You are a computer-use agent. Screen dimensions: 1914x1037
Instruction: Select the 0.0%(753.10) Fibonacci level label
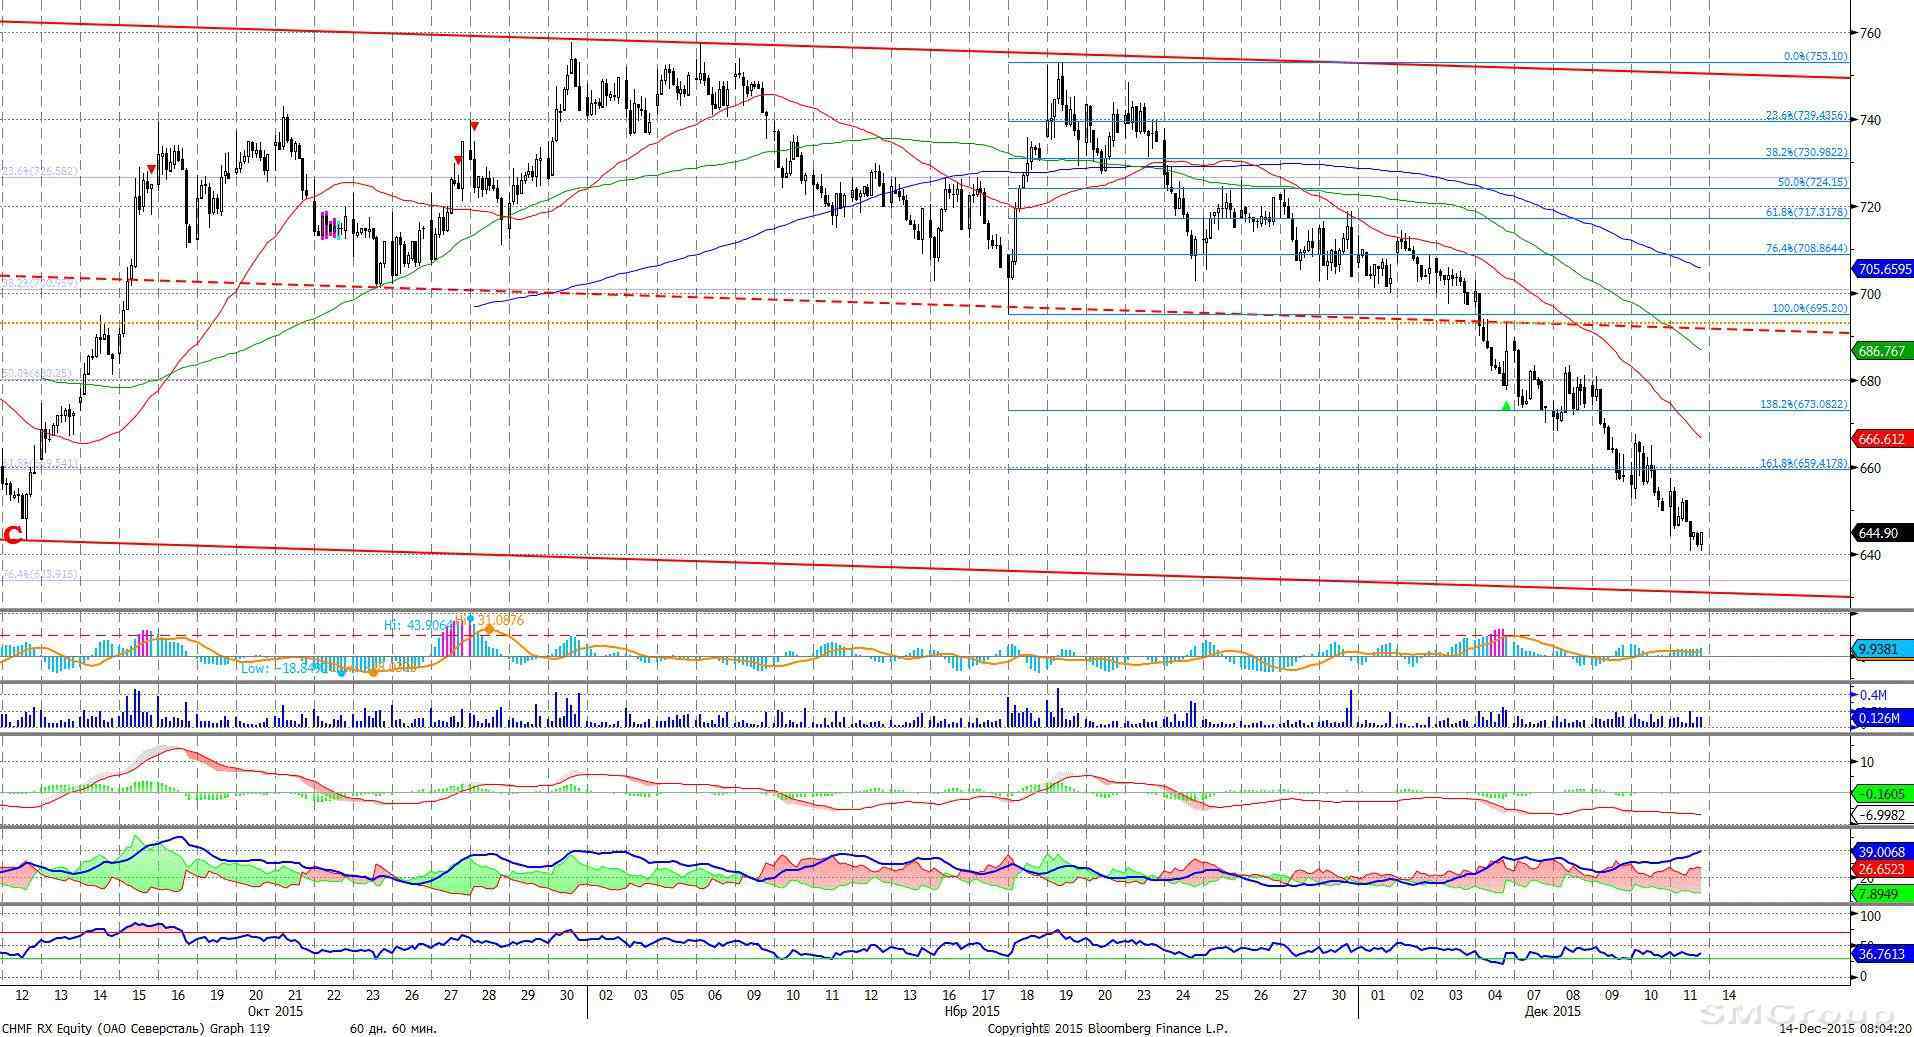click(x=1815, y=57)
